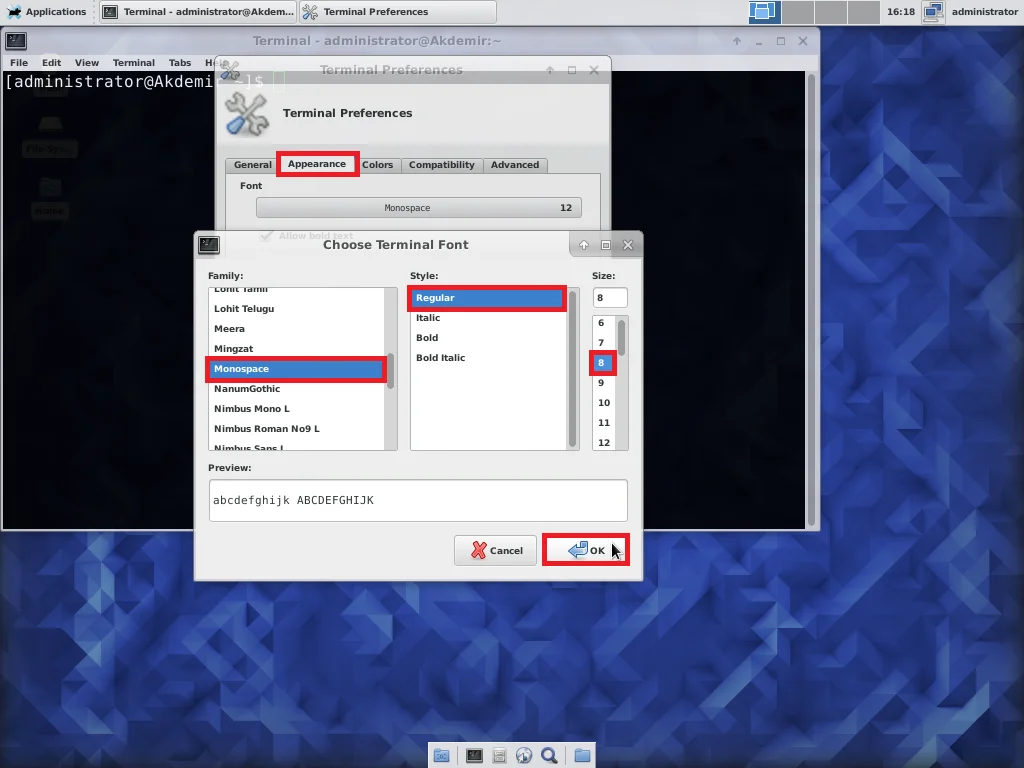
Task: Select the Mingzat font family
Action: coord(297,349)
